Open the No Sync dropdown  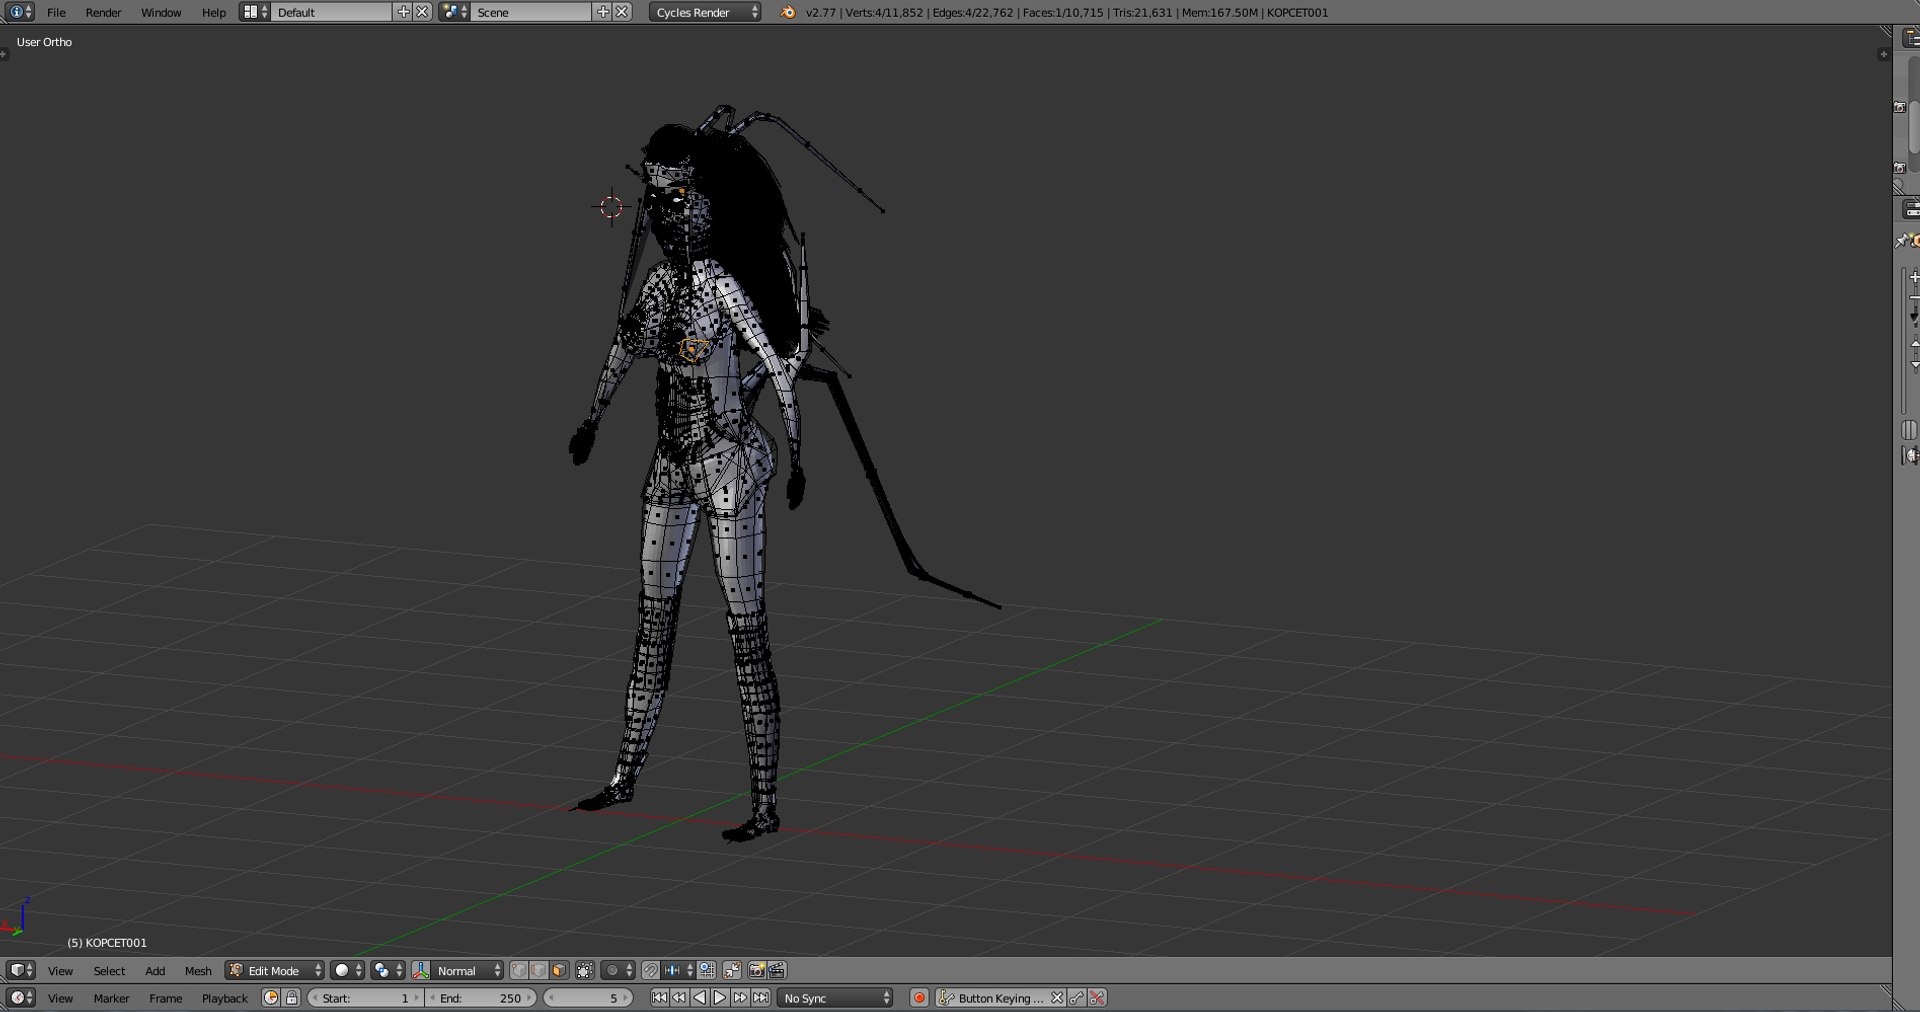[835, 998]
